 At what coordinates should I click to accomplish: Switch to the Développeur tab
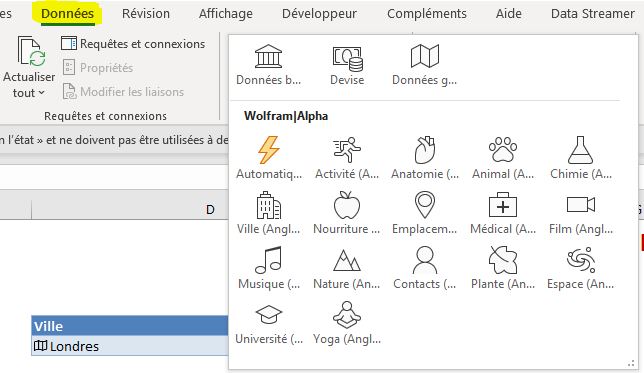(x=320, y=14)
